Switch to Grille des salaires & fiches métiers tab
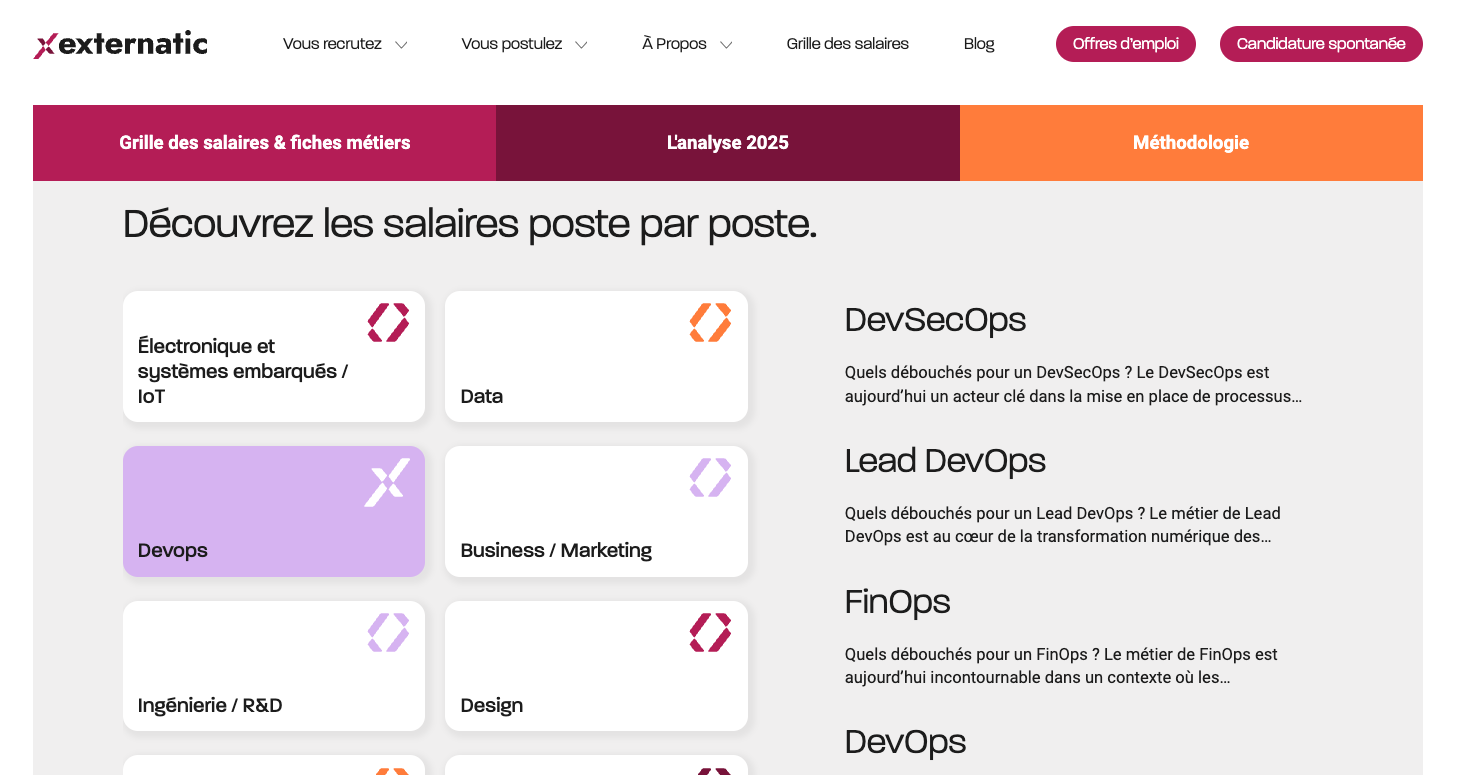This screenshot has height=775, width=1460. pyautogui.click(x=264, y=143)
